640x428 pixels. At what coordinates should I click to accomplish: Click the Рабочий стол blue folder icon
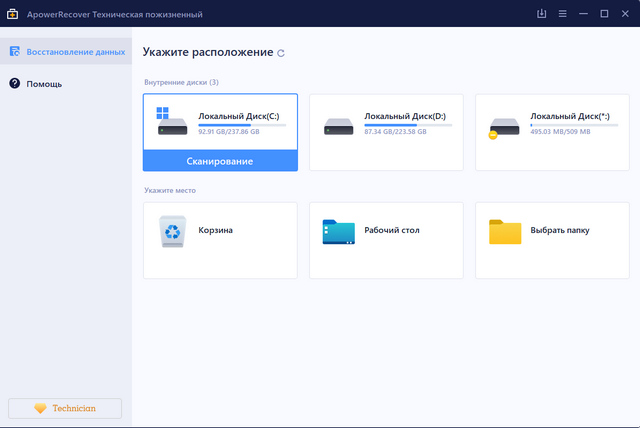point(338,232)
